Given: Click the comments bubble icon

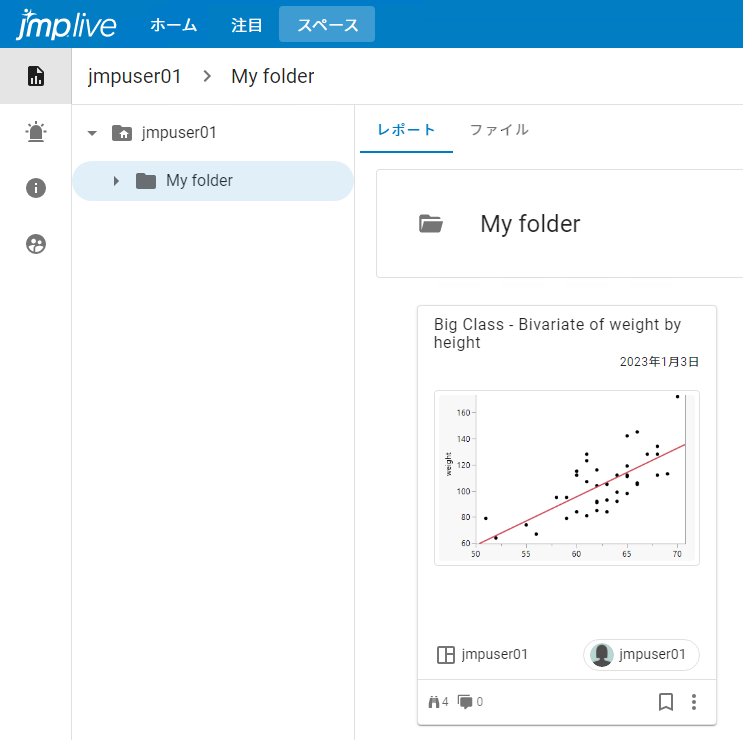Looking at the screenshot, I should [465, 702].
